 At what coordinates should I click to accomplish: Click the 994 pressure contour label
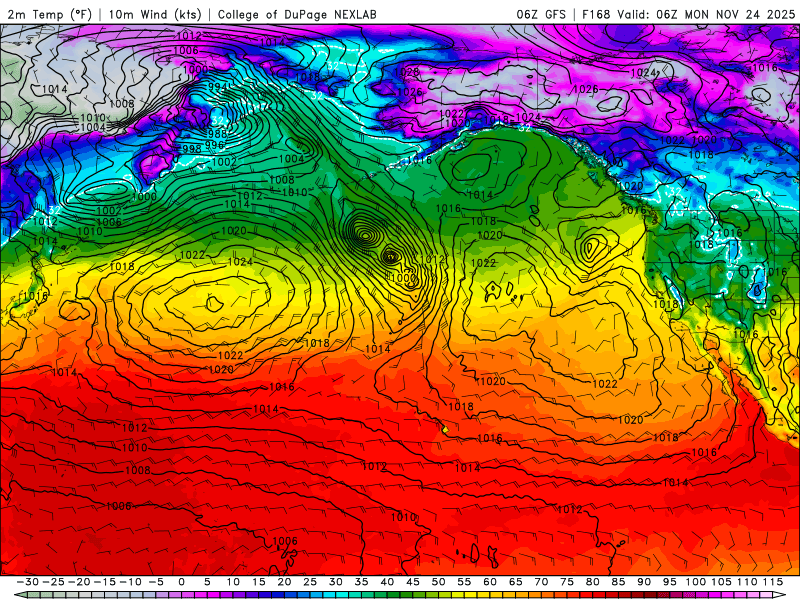pos(217,86)
